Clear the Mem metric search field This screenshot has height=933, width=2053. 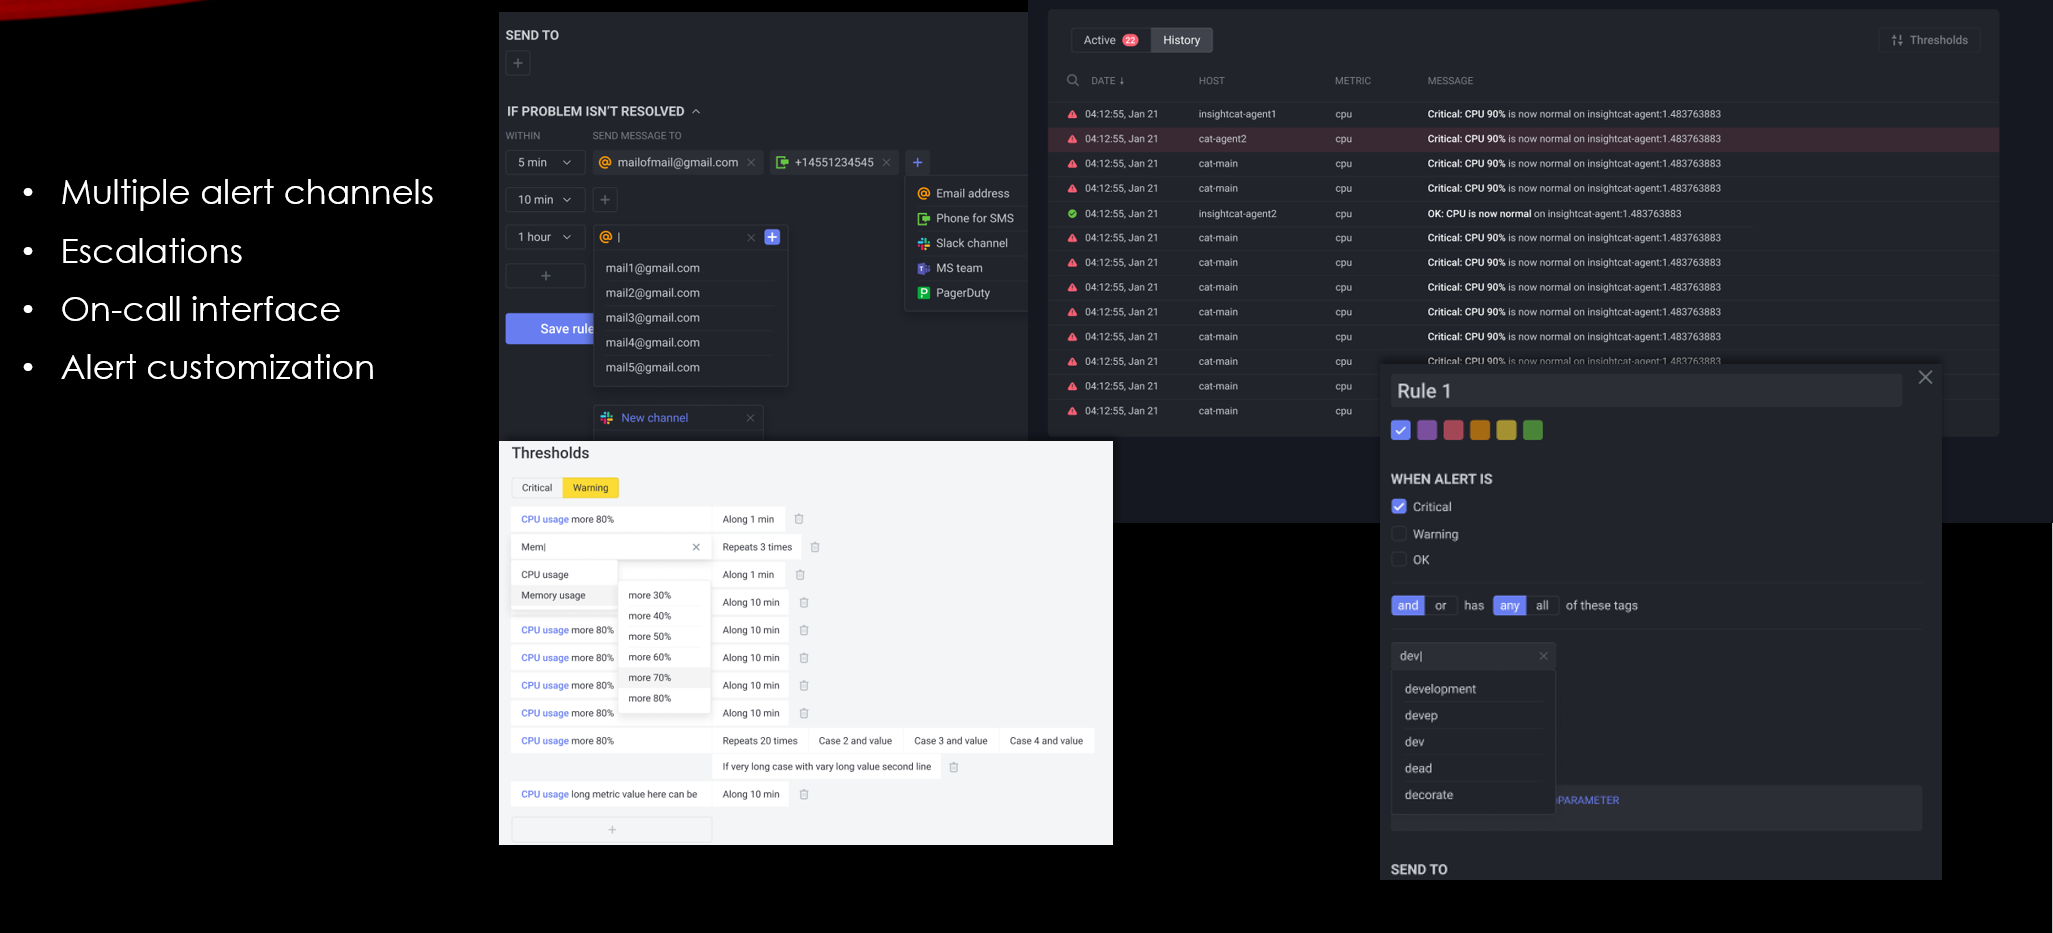point(696,547)
